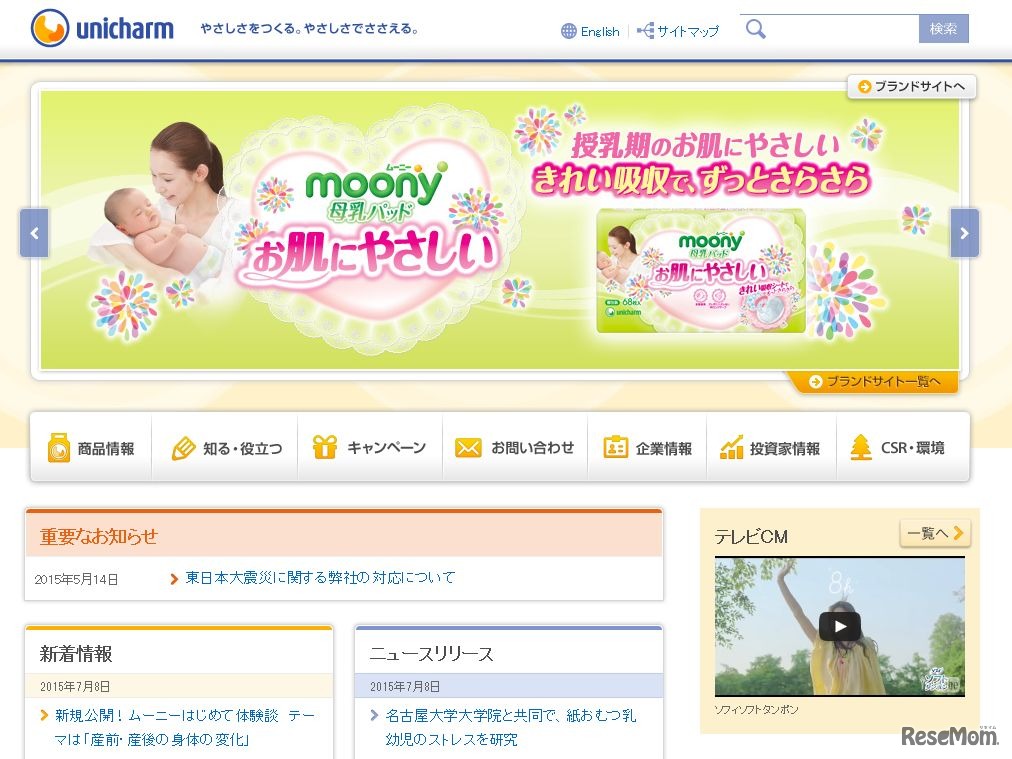This screenshot has height=759, width=1012.
Task: Click the magnifying glass search icon
Action: (756, 29)
